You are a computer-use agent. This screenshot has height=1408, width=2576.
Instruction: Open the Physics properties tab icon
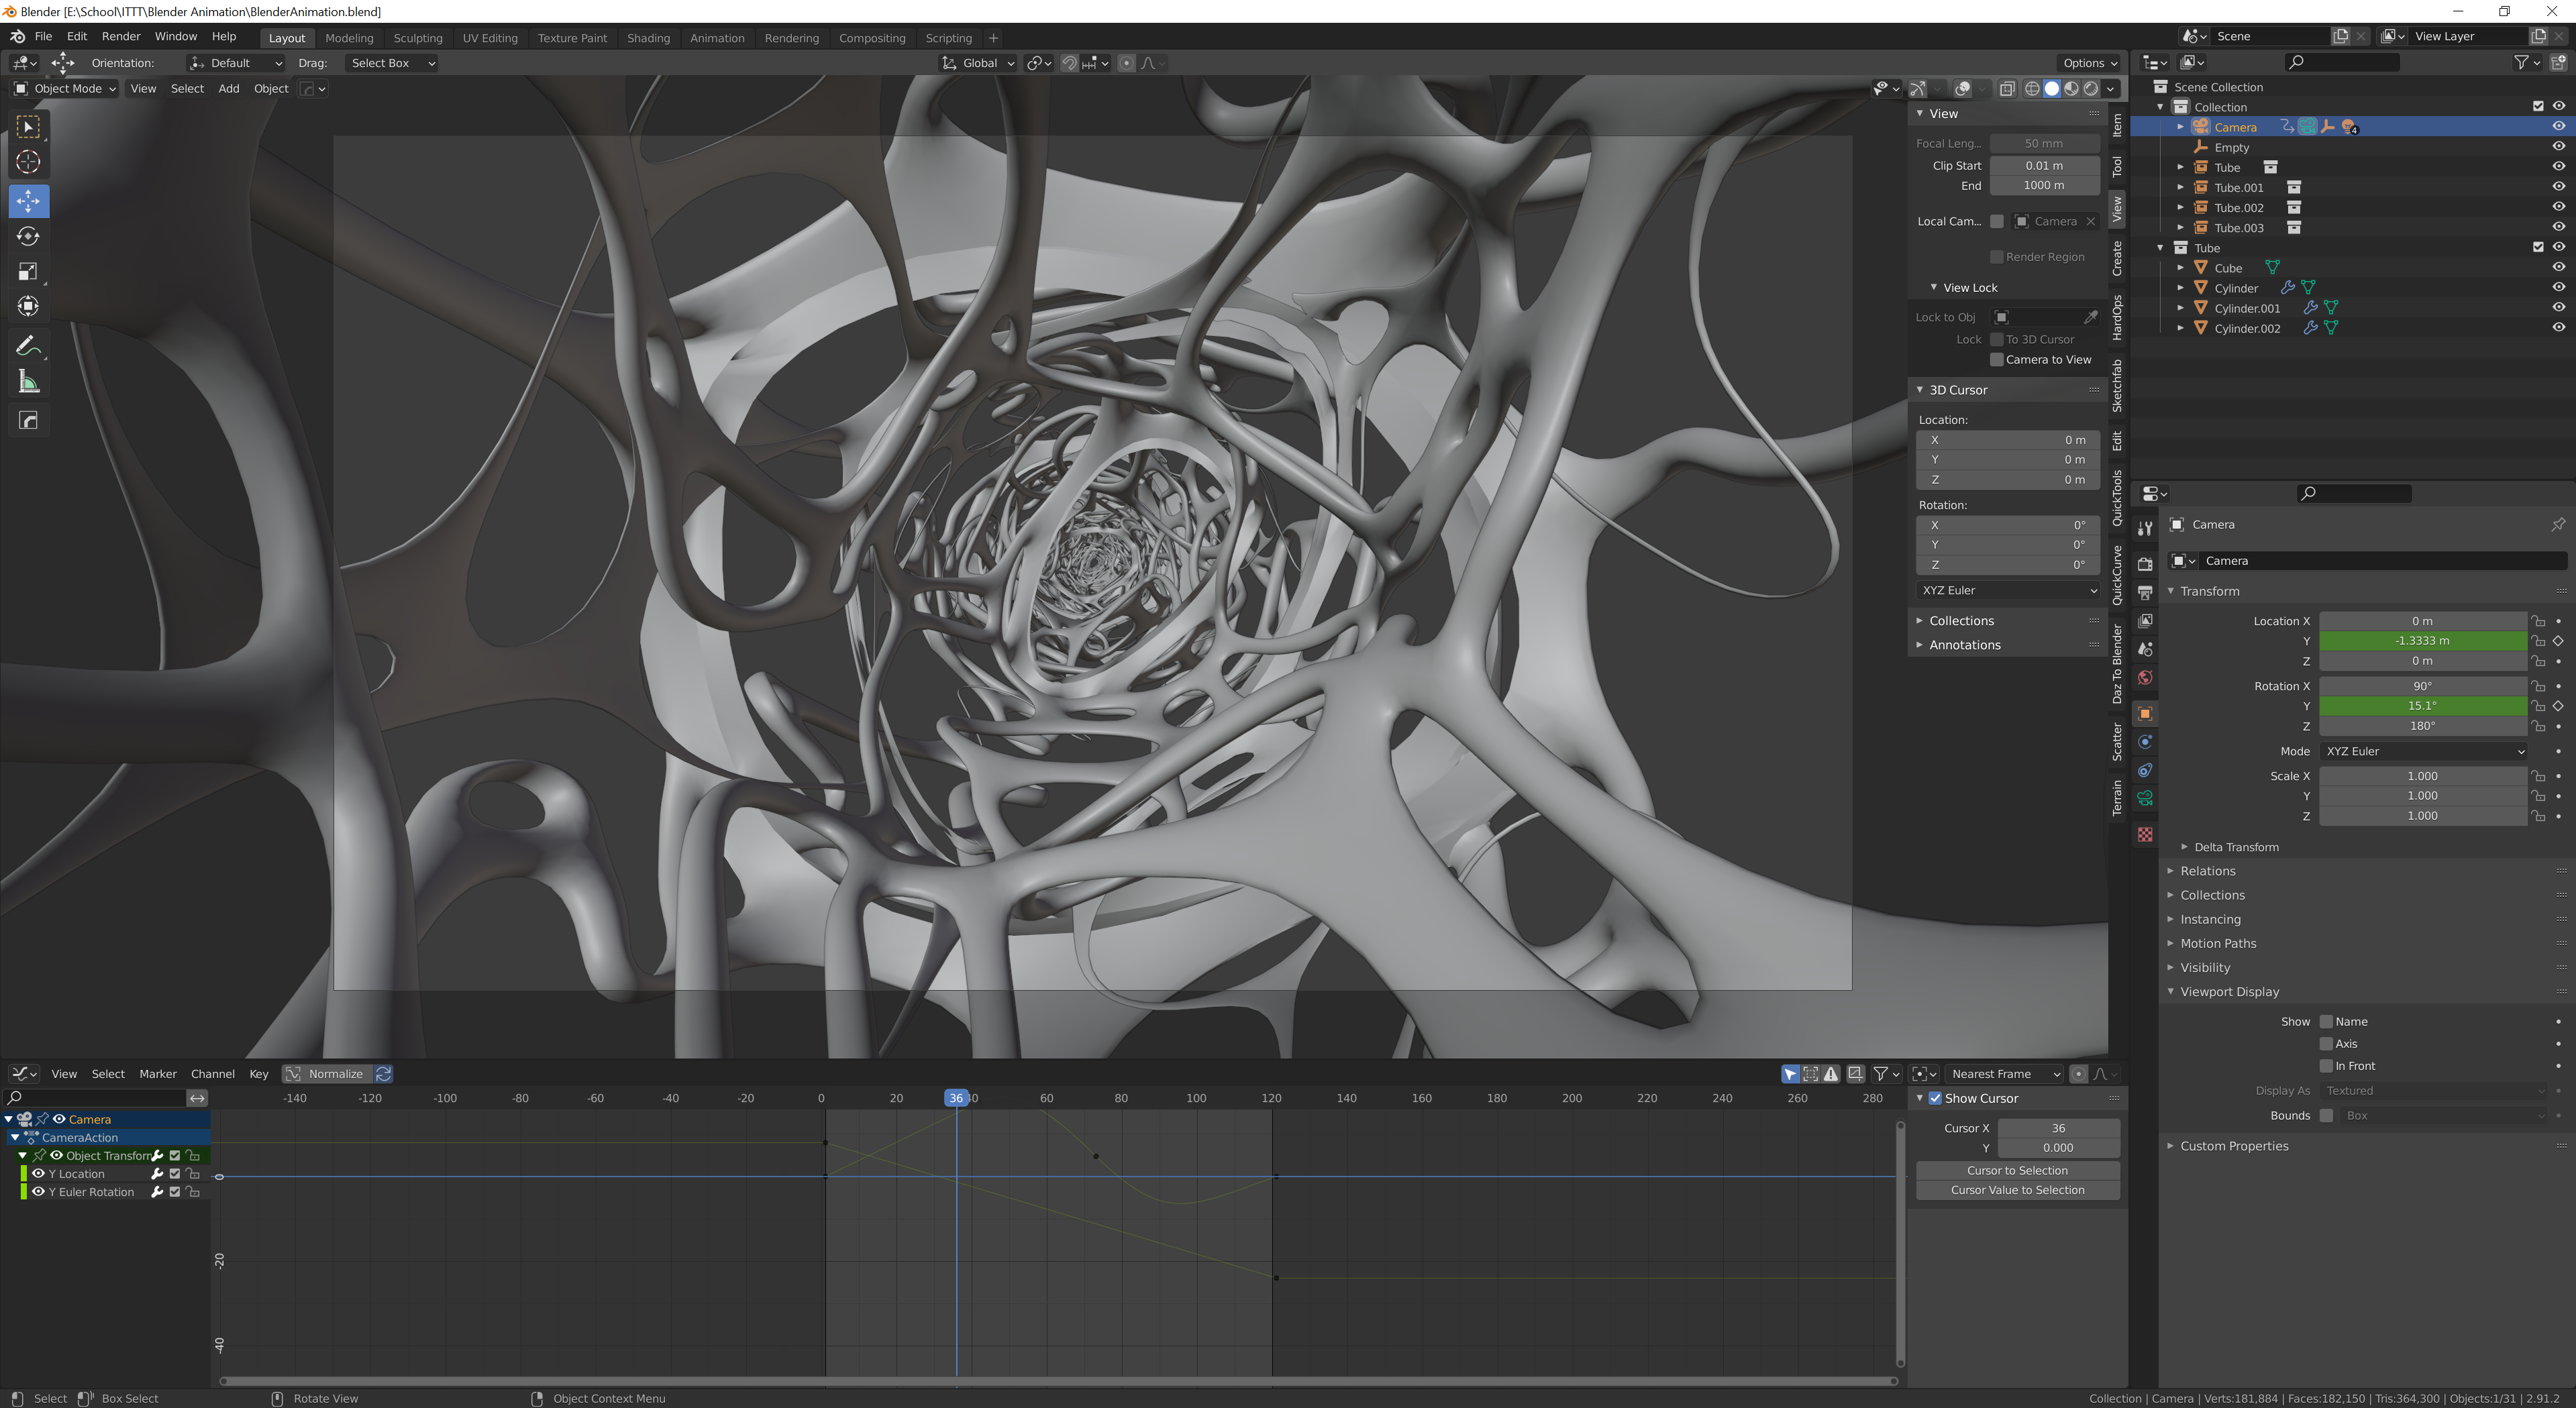[2144, 742]
